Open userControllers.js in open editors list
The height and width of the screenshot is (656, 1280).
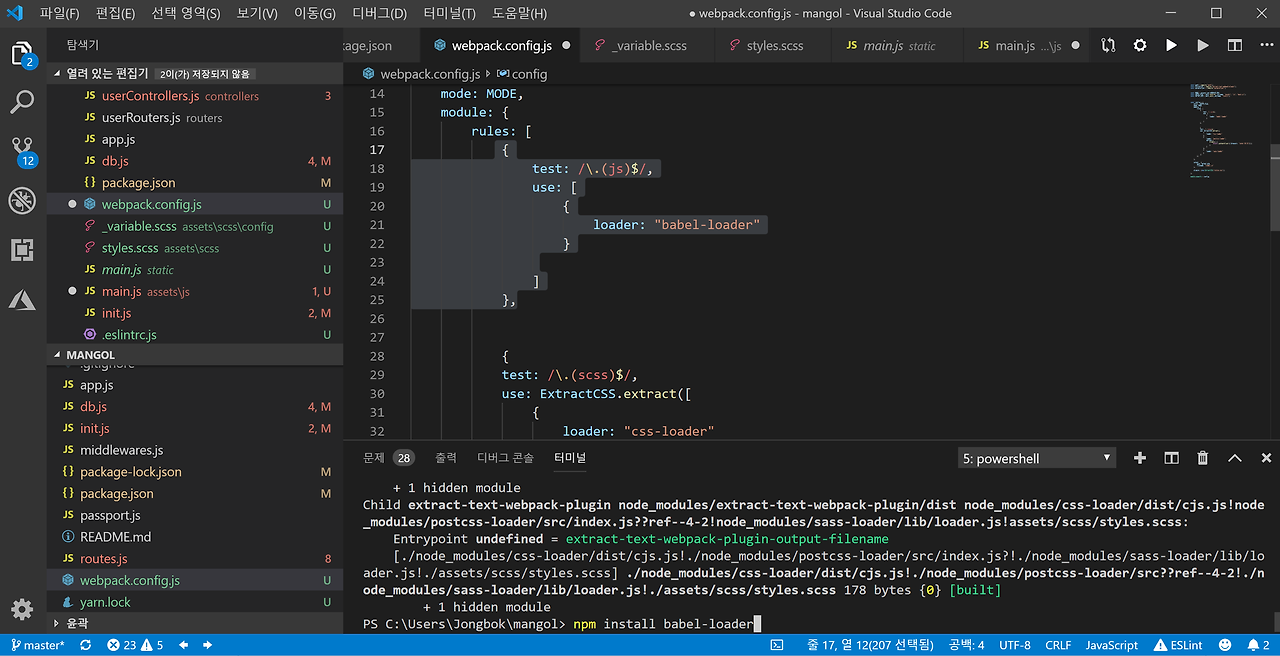pyautogui.click(x=195, y=96)
